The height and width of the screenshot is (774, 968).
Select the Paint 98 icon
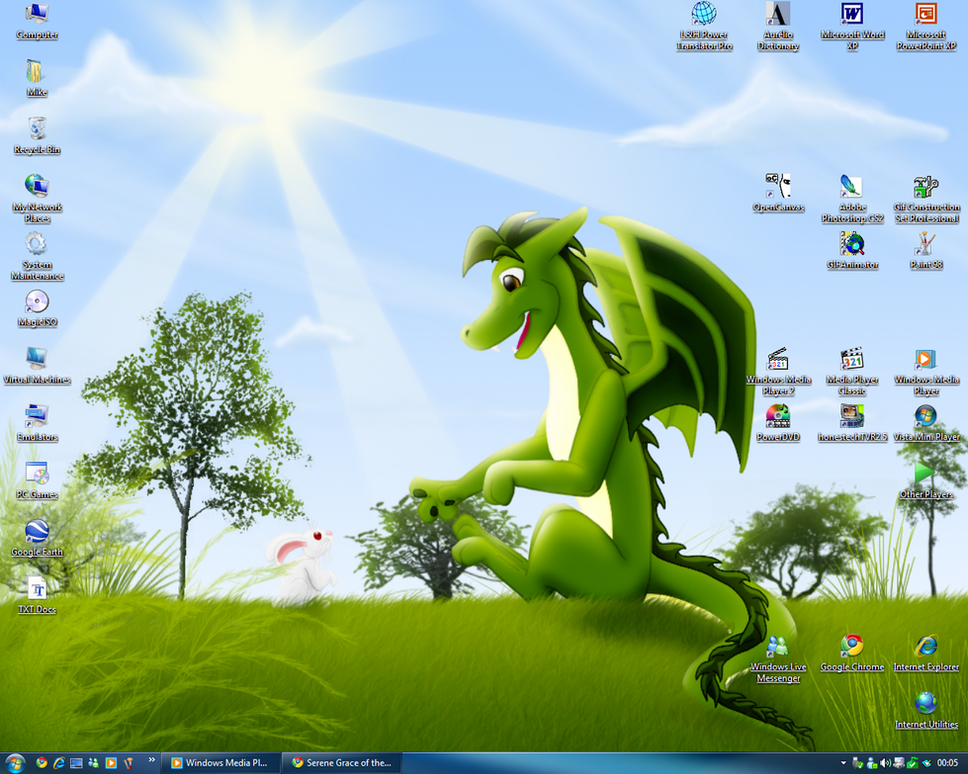coord(926,251)
